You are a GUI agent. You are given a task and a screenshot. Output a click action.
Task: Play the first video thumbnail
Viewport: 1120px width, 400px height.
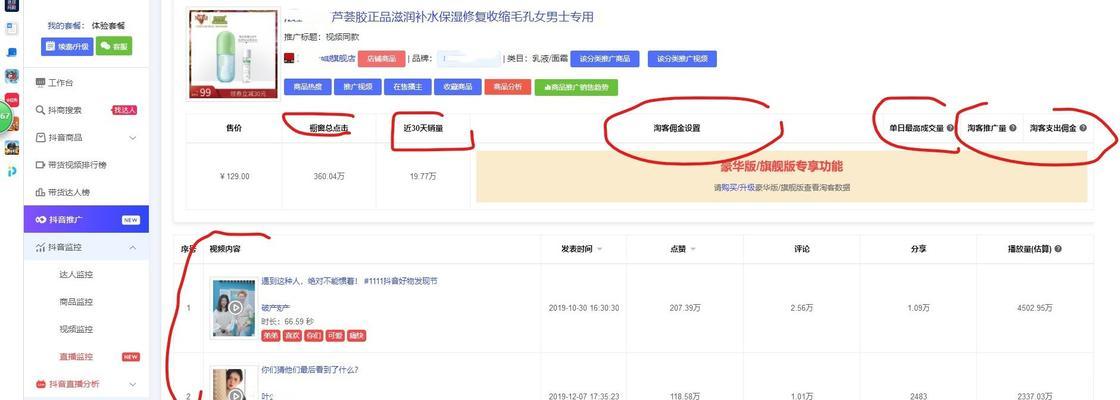[x=234, y=308]
